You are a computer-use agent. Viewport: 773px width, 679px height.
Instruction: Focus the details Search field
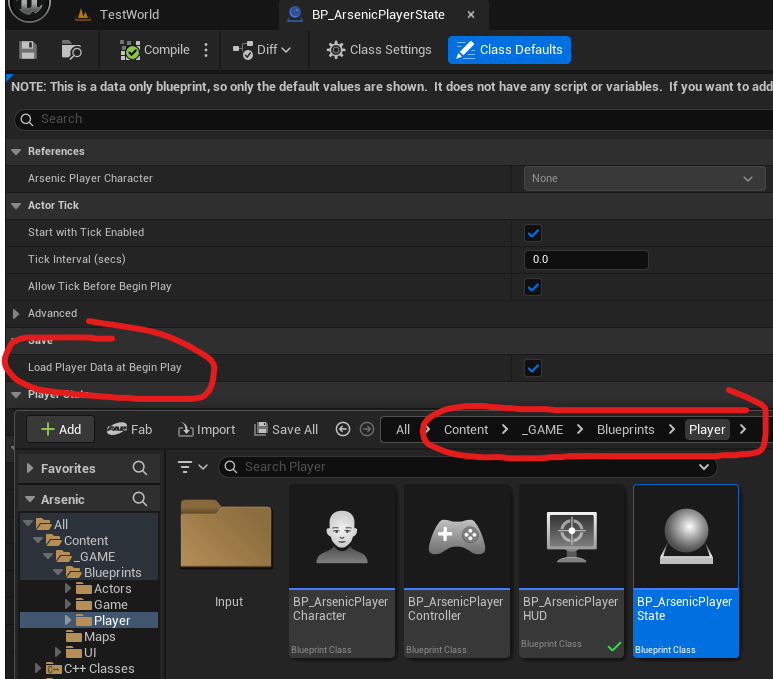(393, 119)
